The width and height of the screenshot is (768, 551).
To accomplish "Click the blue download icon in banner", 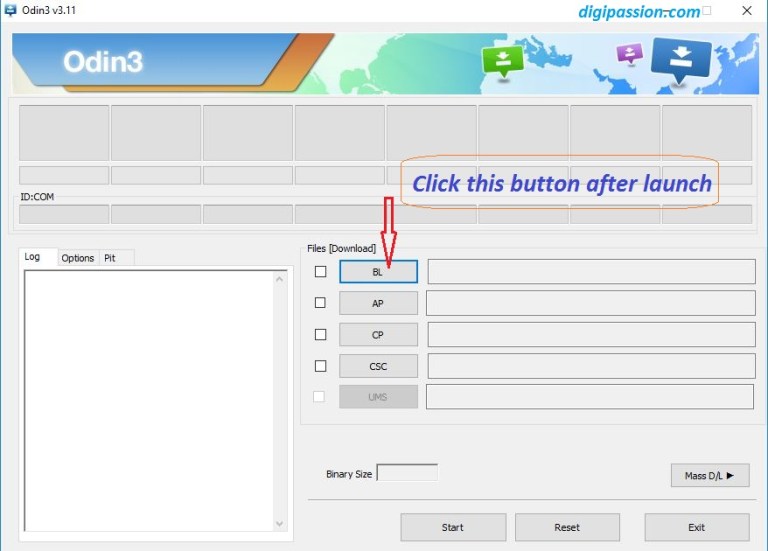I will pyautogui.click(x=681, y=60).
